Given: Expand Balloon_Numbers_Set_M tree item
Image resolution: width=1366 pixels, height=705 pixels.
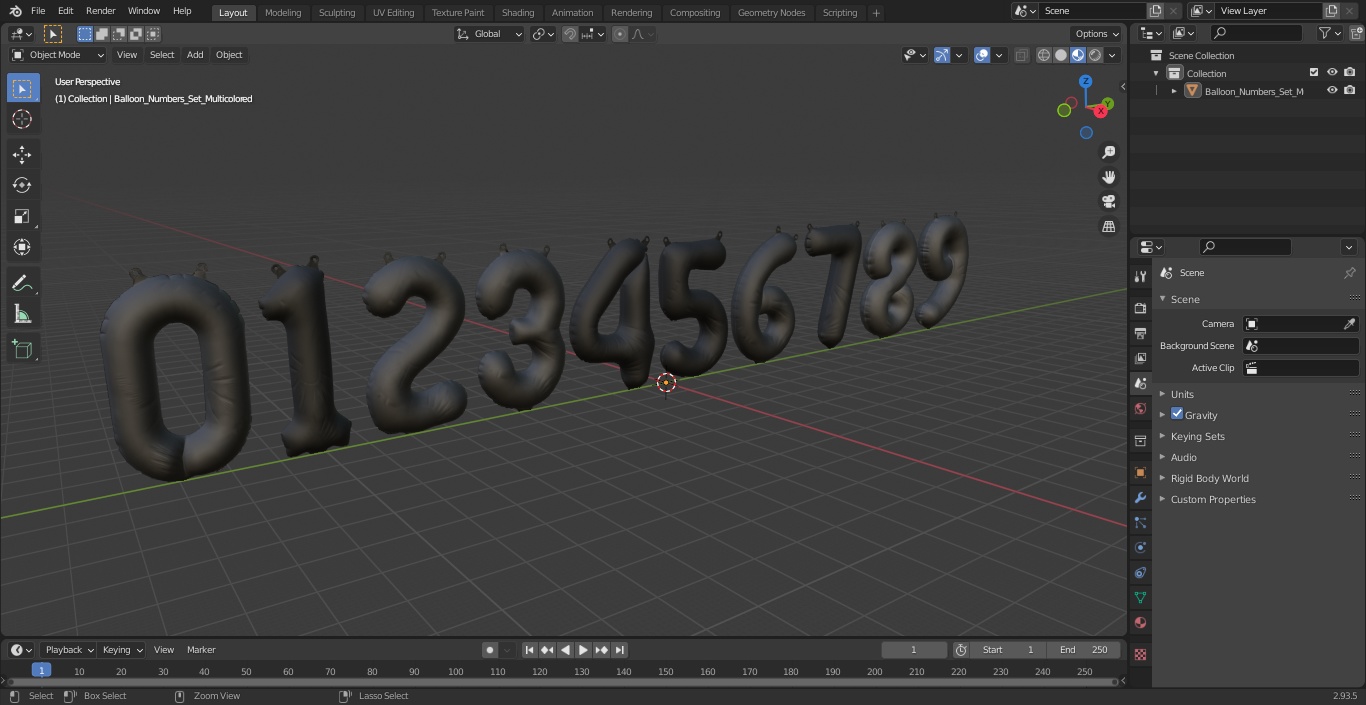Looking at the screenshot, I should (x=1174, y=91).
